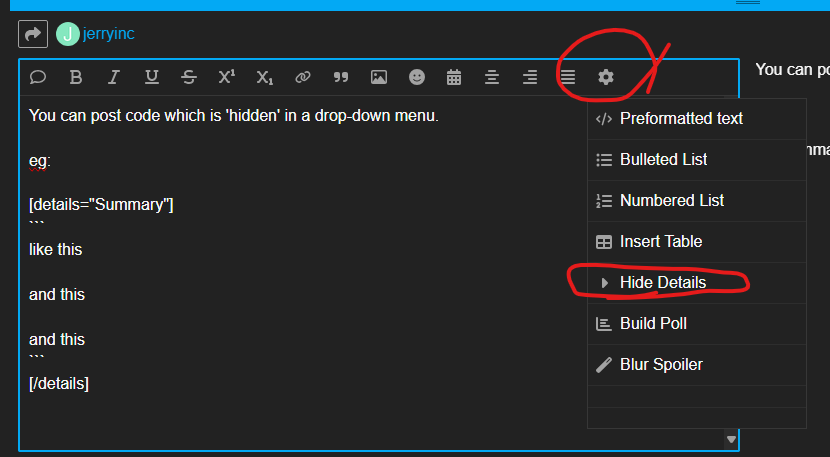
Task: Right-align the text
Action: (x=530, y=77)
